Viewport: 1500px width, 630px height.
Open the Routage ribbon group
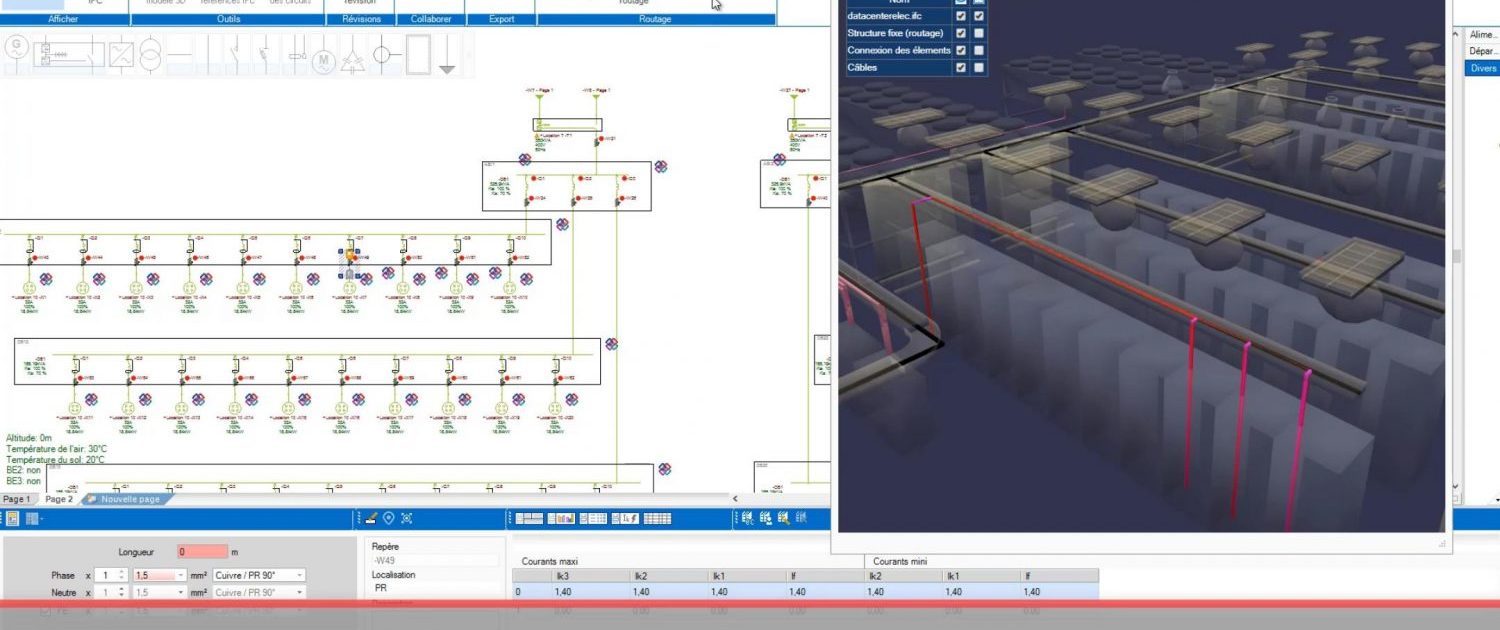655,19
